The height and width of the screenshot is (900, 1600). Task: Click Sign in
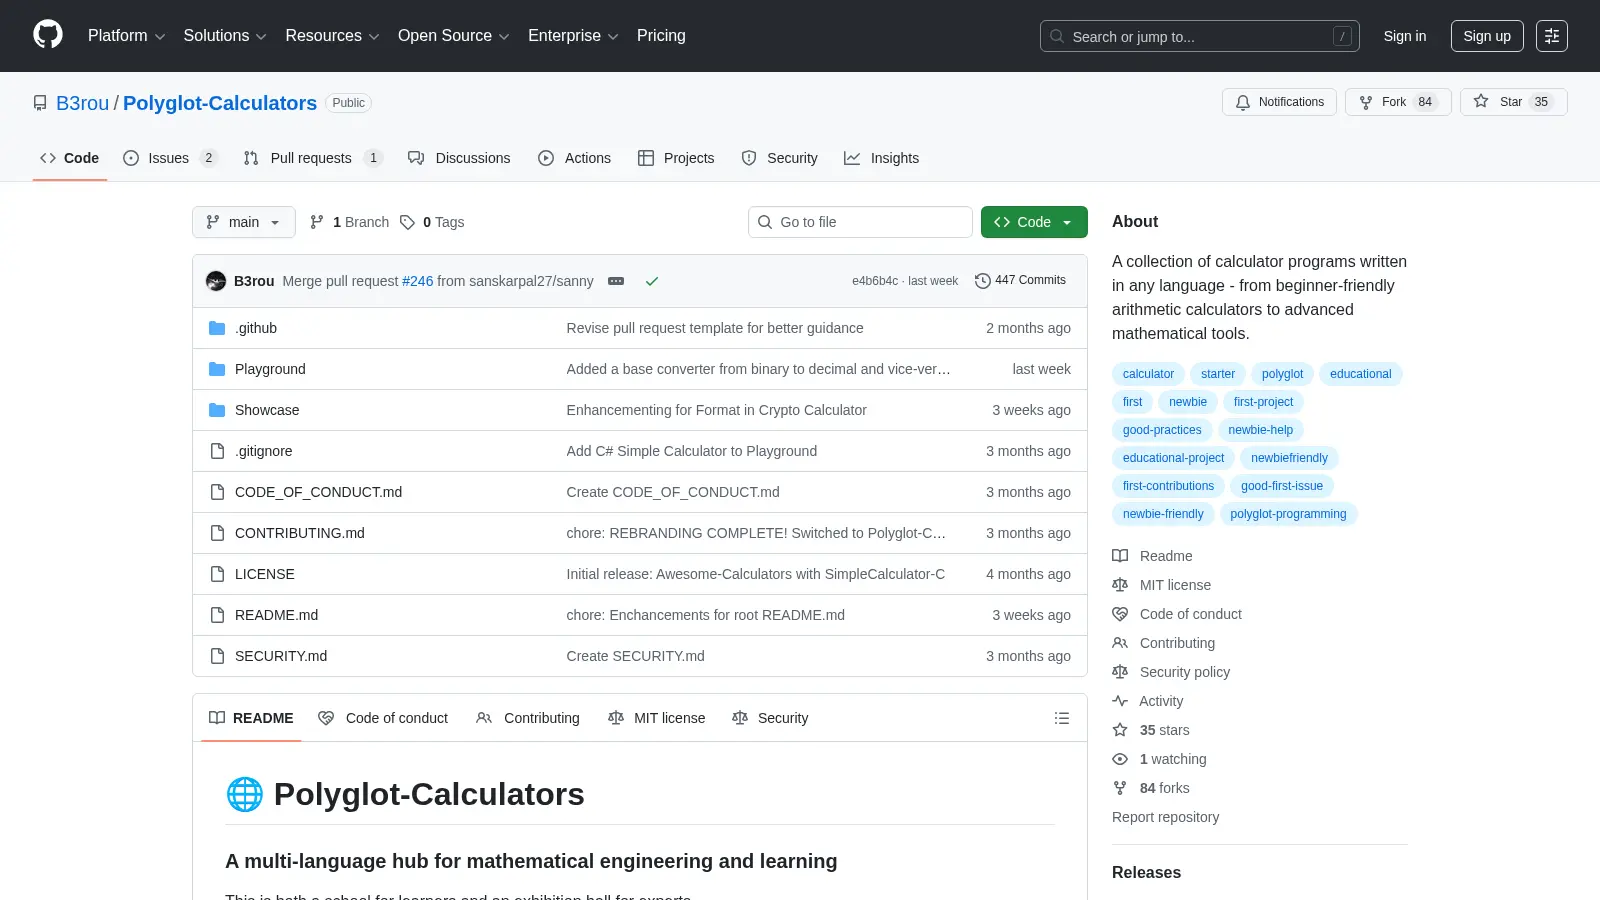(1405, 36)
